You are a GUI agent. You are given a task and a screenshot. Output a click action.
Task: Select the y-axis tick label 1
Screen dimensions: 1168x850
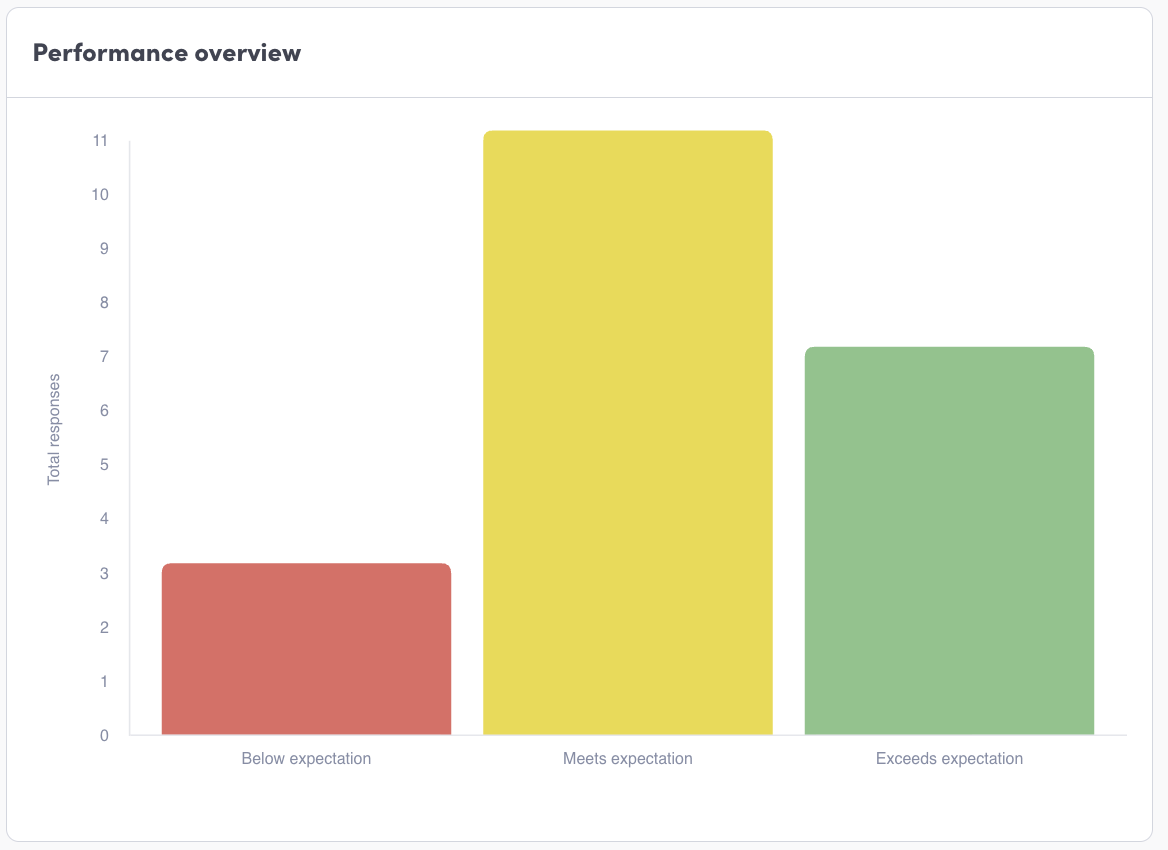tap(103, 682)
